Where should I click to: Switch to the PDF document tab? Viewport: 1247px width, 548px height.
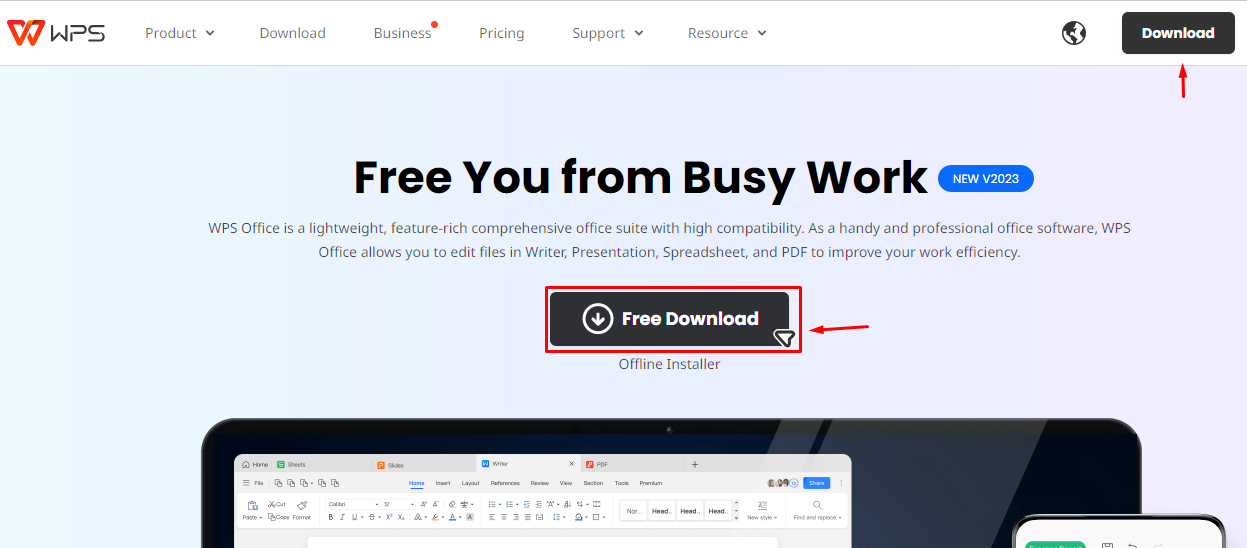tap(597, 464)
